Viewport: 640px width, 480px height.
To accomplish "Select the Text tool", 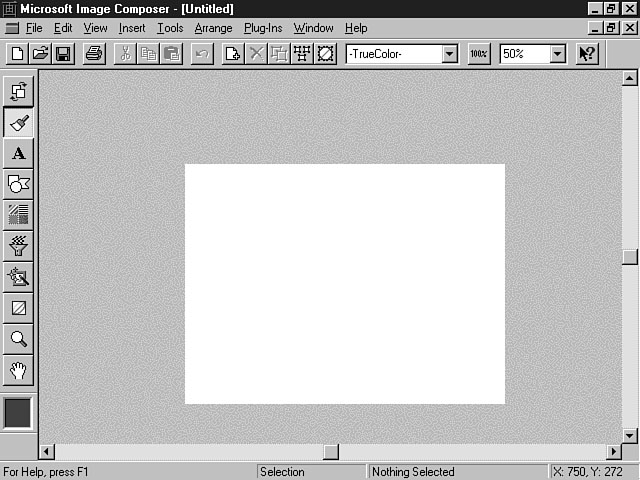I will [18, 153].
